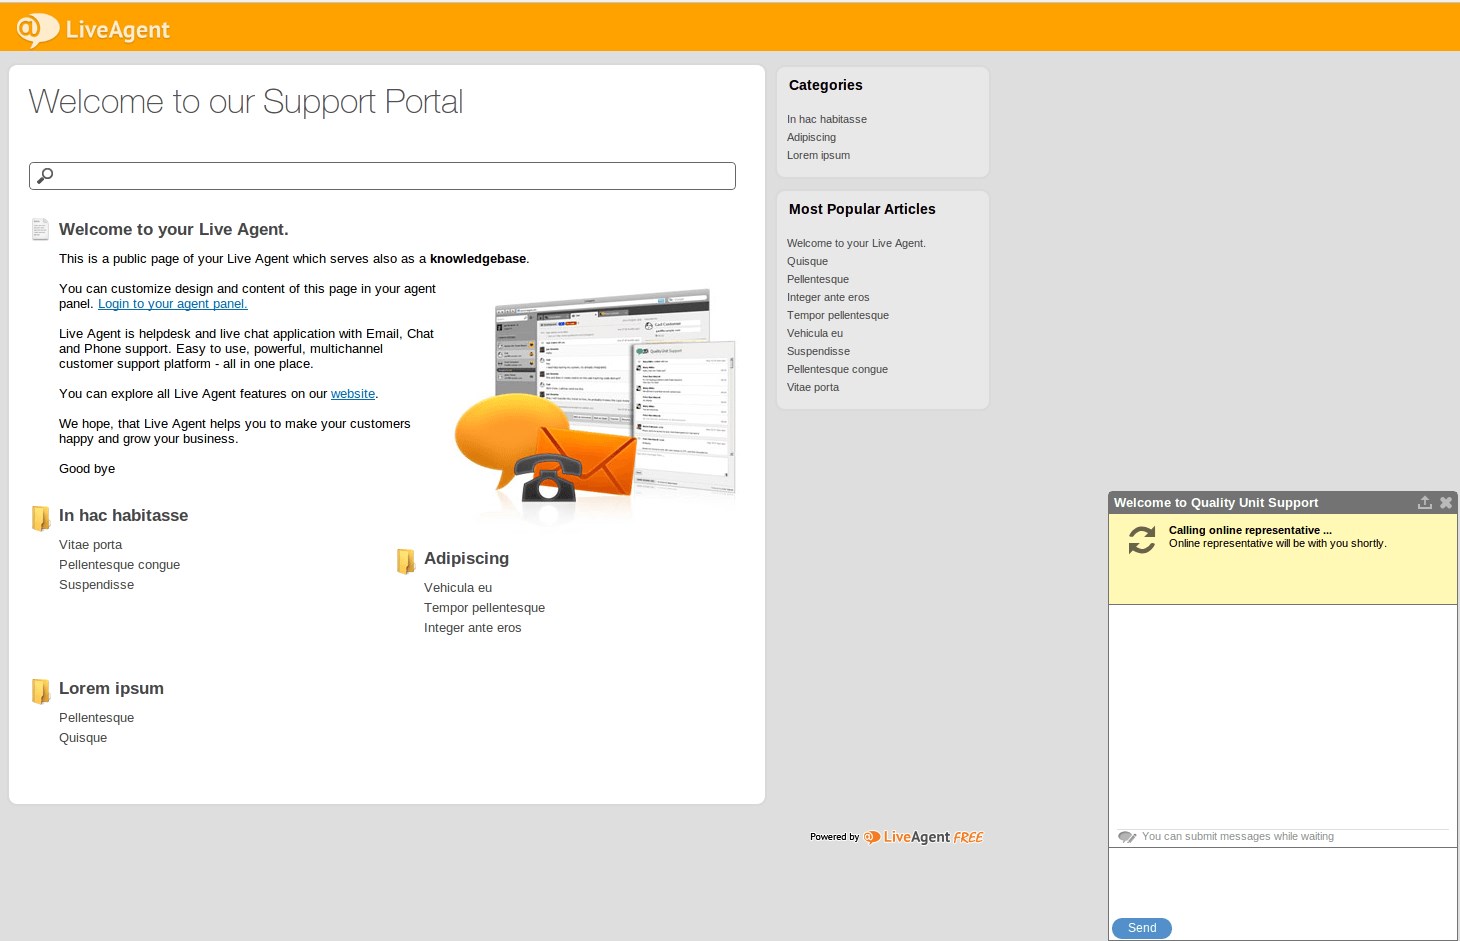Viewport: 1460px width, 941px height.
Task: Open Welcome to your Live Agent article heading
Action: click(174, 229)
